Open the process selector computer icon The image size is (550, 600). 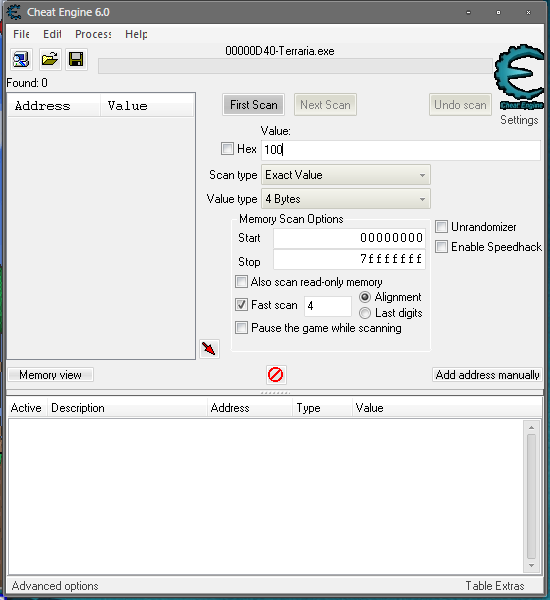21,60
